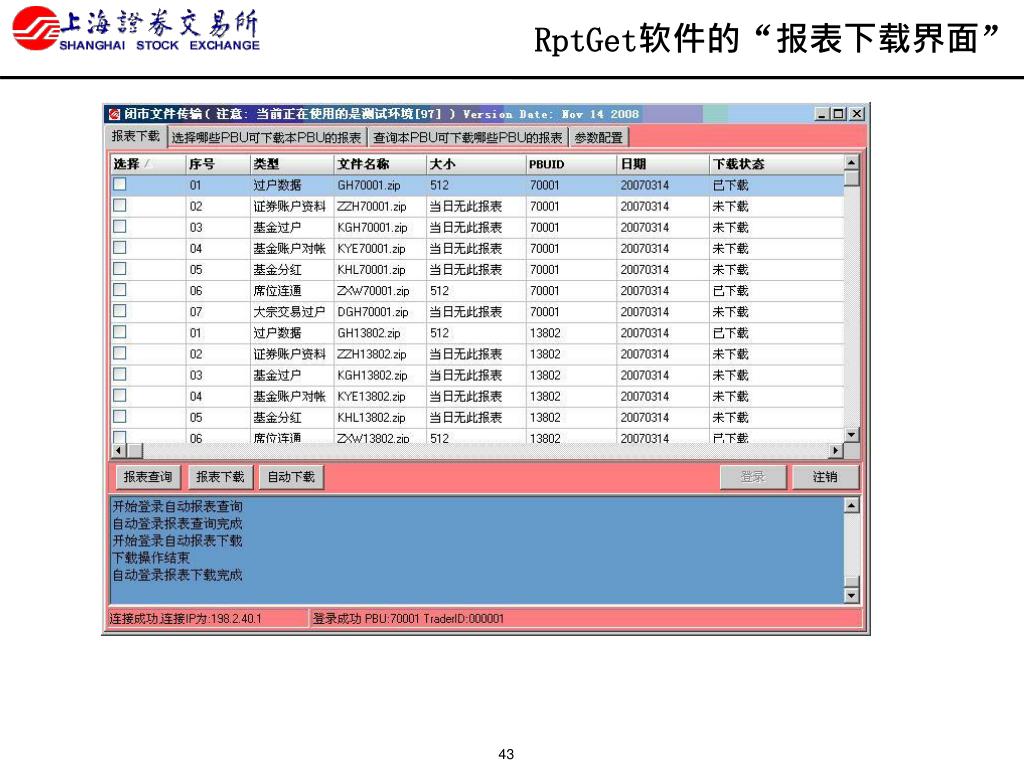Maximize the 闭市文件传输 window
Image resolution: width=1024 pixels, height=768 pixels.
pyautogui.click(x=838, y=114)
